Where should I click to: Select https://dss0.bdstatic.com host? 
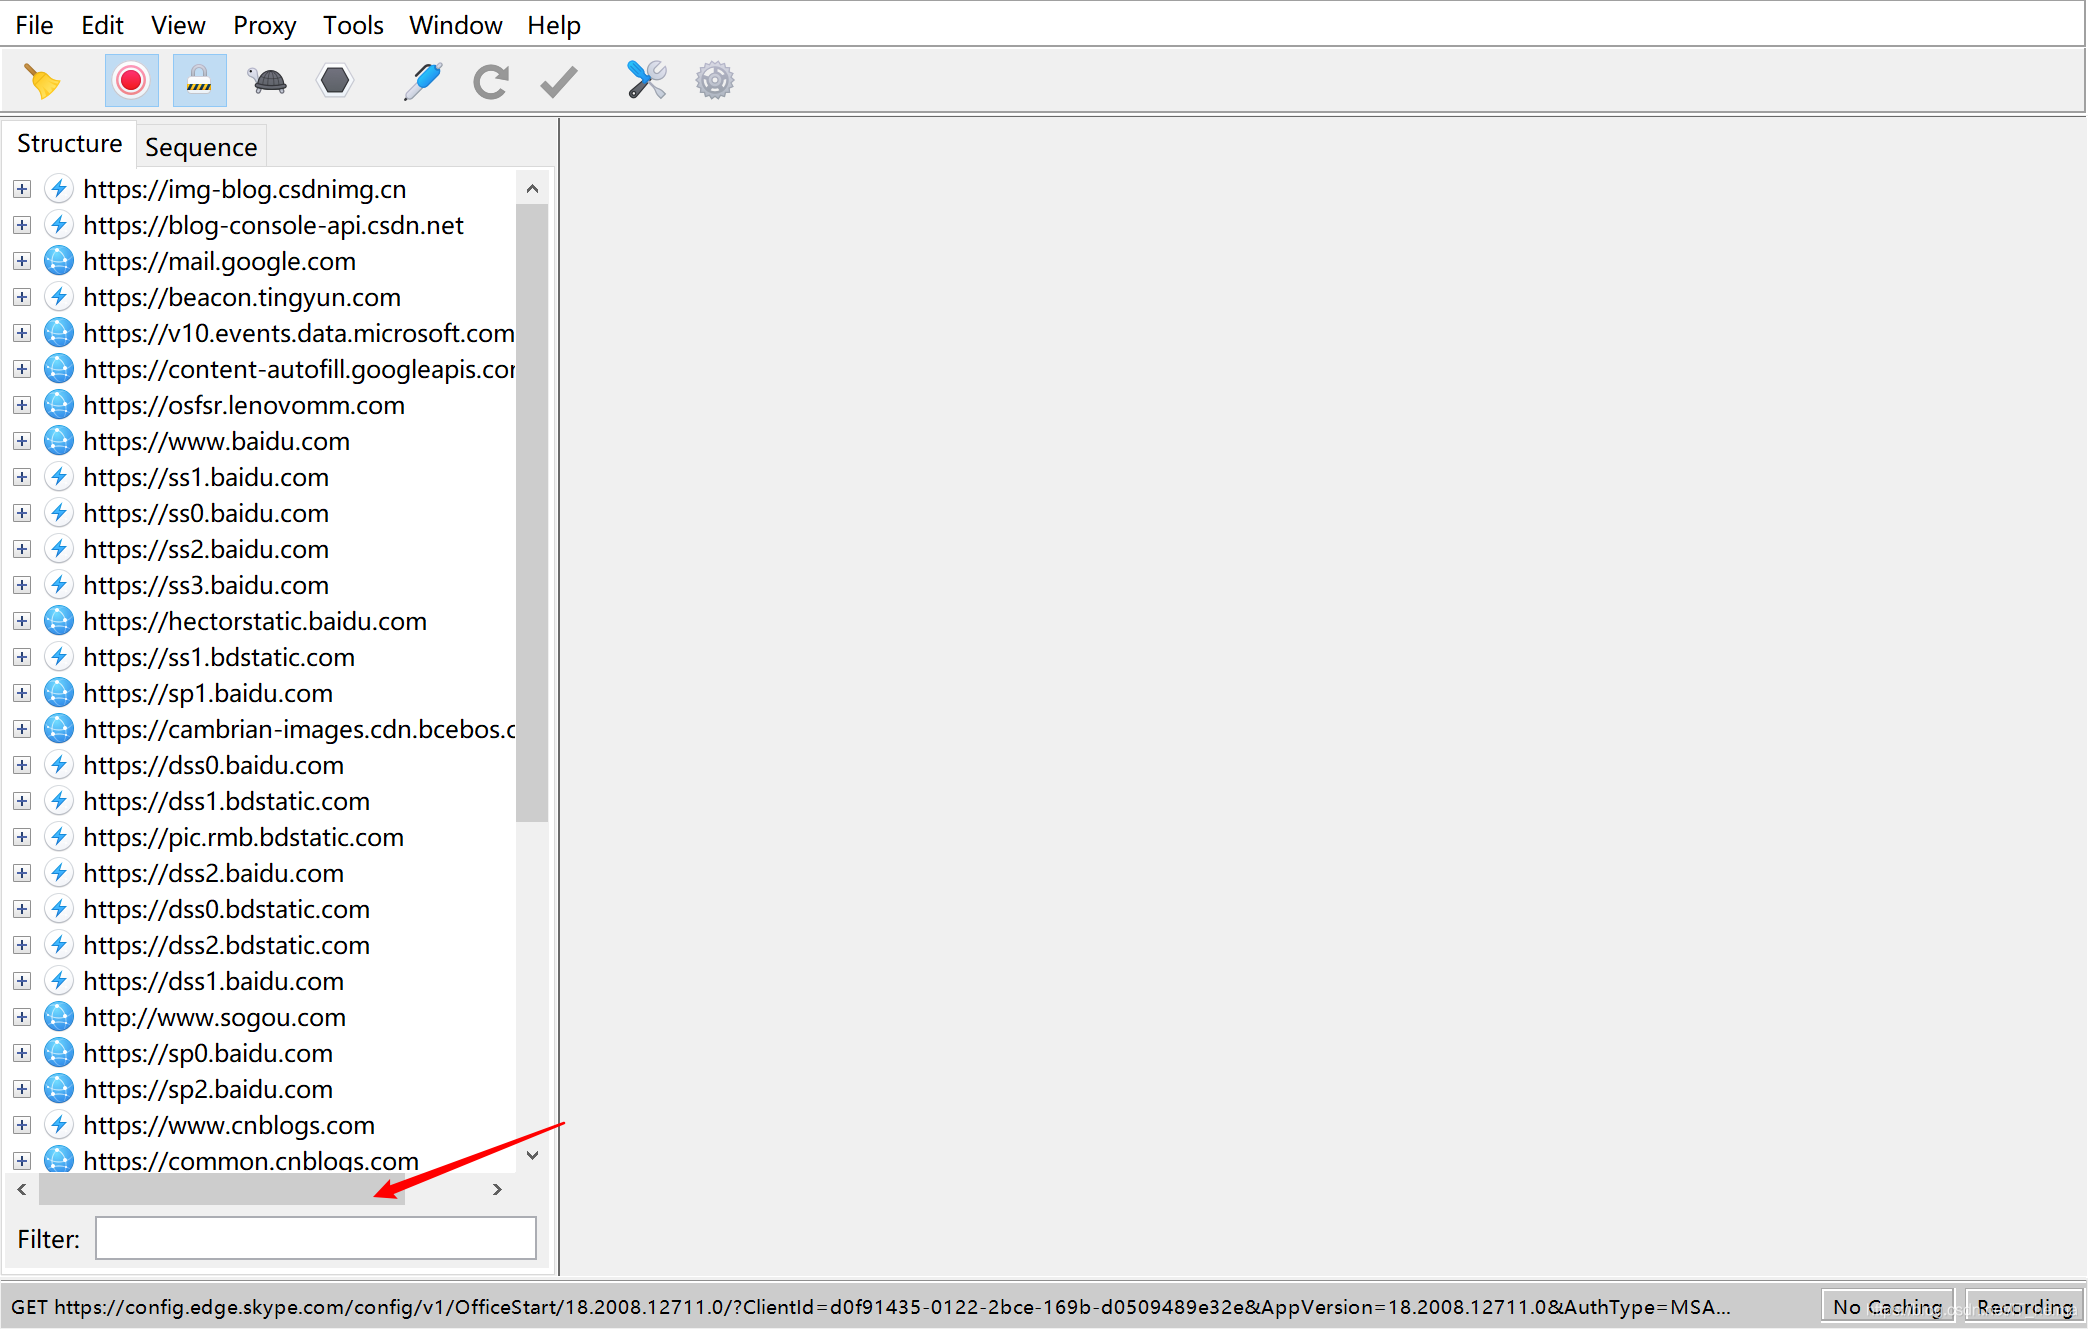coord(227,909)
